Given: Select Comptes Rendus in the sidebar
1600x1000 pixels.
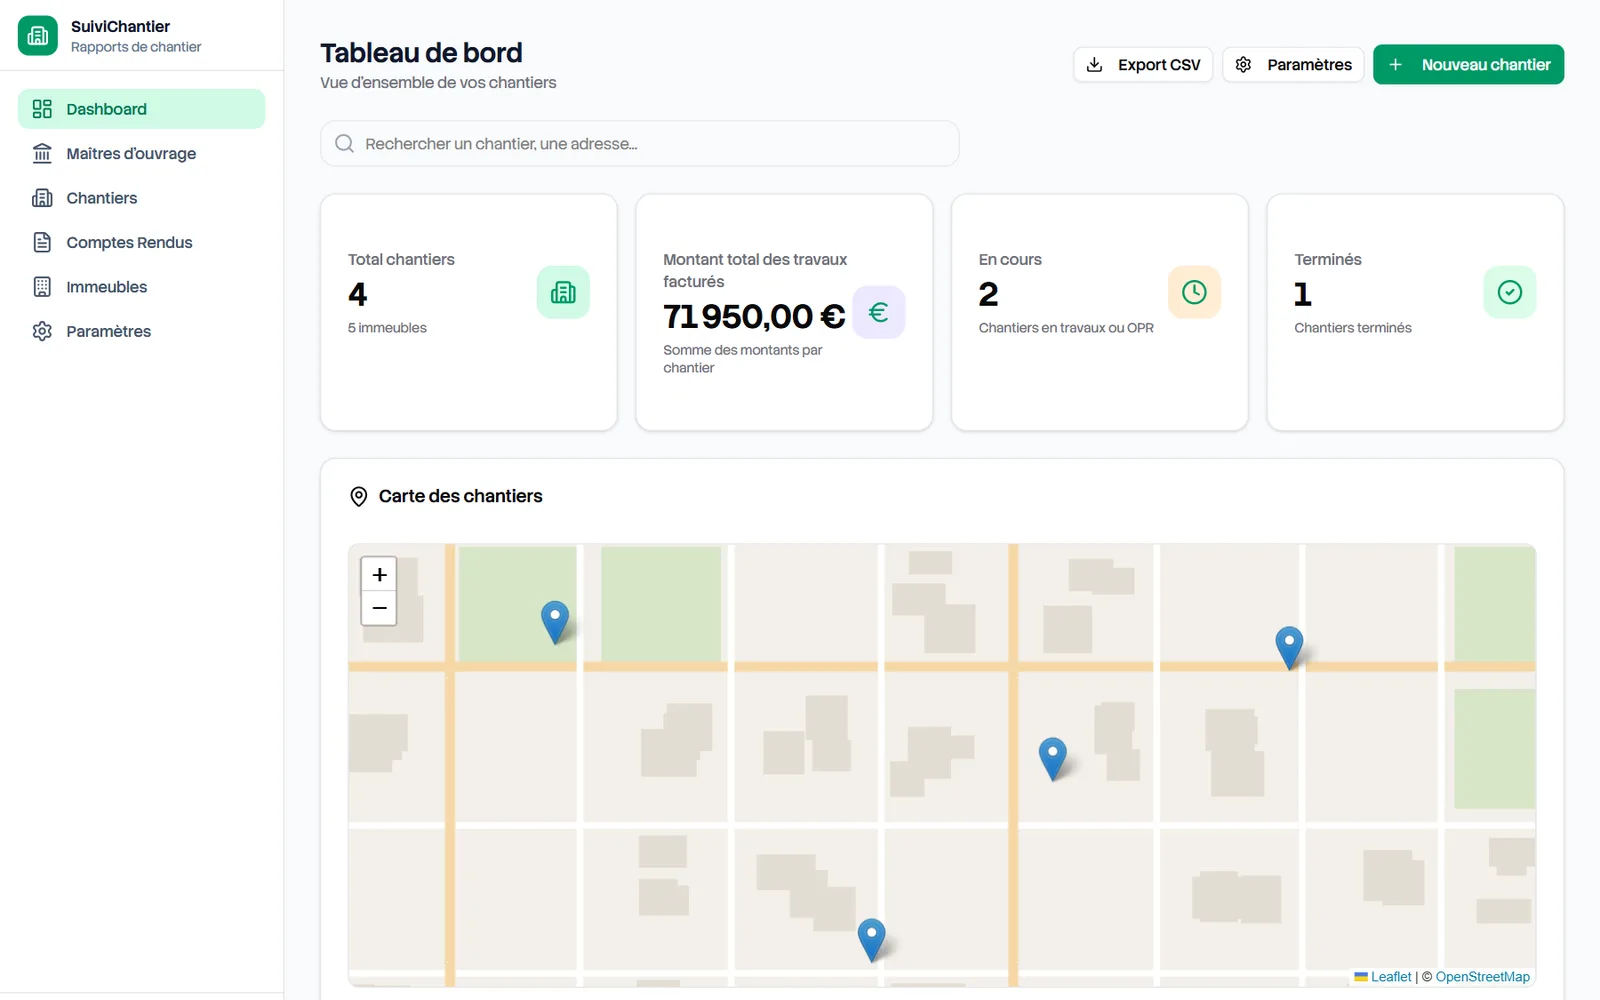Looking at the screenshot, I should click(141, 242).
